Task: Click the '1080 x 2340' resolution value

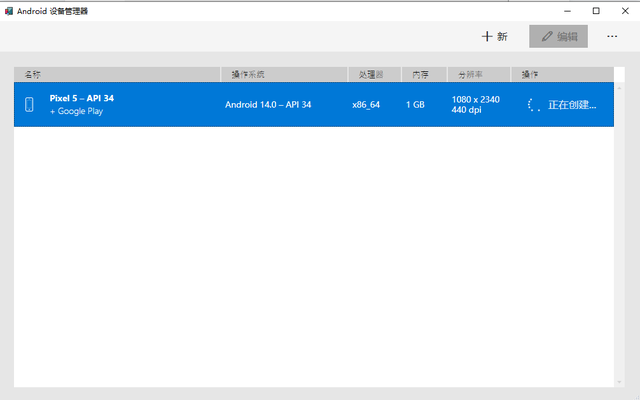Action: click(476, 100)
